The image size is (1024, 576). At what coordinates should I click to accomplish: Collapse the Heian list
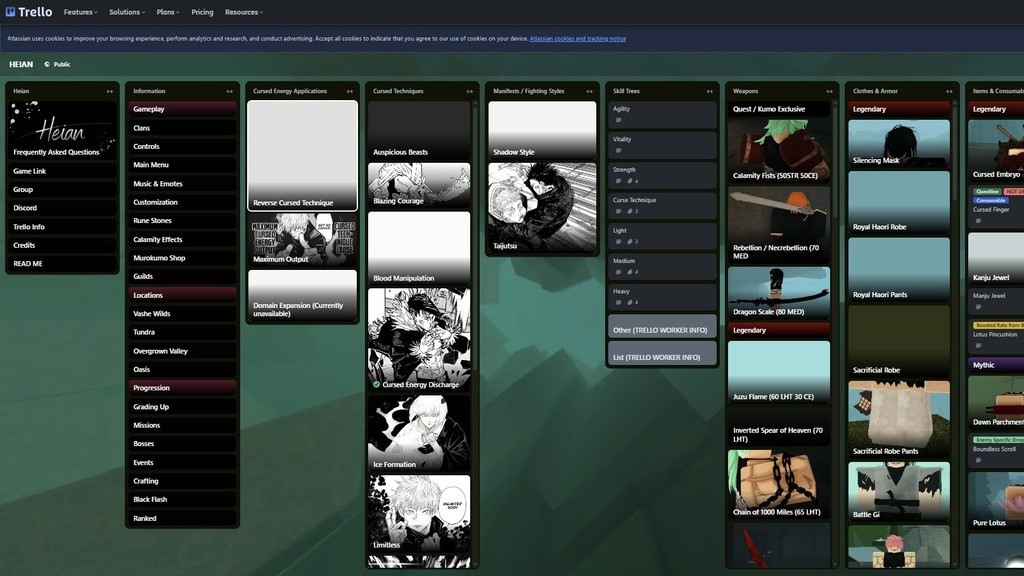click(x=110, y=91)
